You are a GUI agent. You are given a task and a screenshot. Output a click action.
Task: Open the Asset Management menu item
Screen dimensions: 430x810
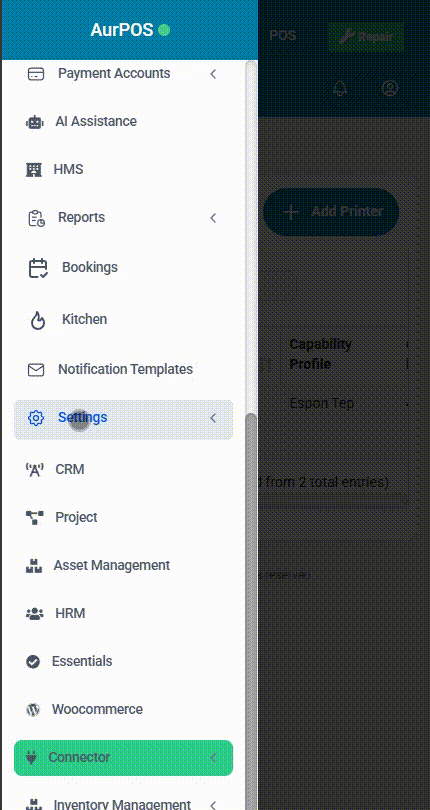[x=124, y=565]
